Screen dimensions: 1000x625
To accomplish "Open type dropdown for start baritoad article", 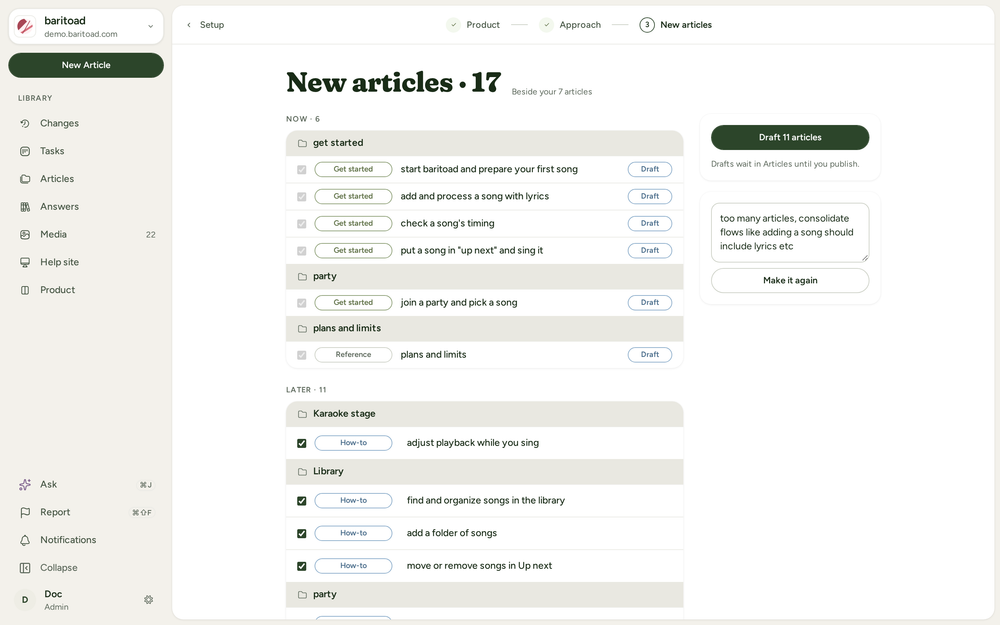I will point(353,169).
